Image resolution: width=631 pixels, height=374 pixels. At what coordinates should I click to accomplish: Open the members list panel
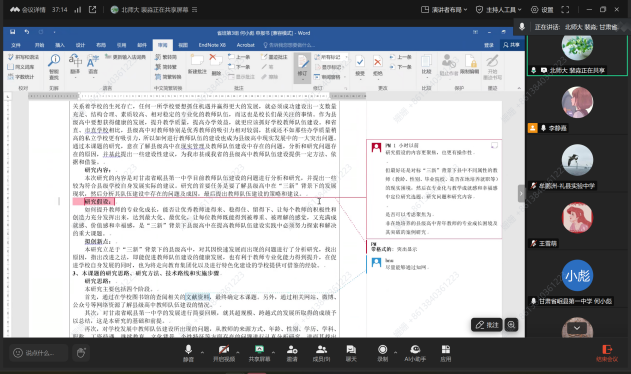point(321,353)
